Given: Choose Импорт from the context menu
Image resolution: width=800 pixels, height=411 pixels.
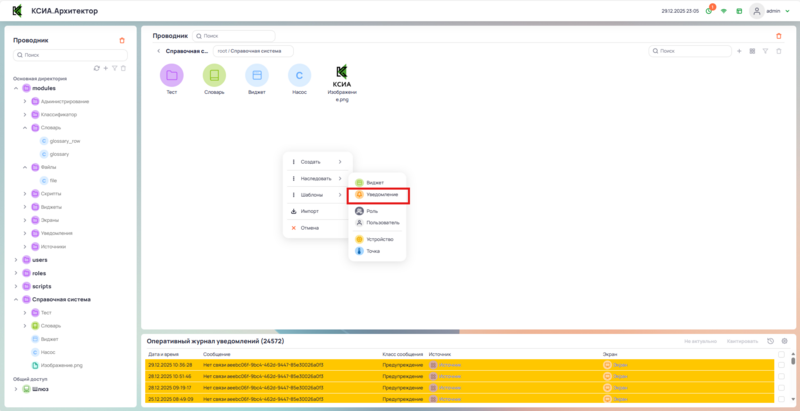Looking at the screenshot, I should point(310,211).
